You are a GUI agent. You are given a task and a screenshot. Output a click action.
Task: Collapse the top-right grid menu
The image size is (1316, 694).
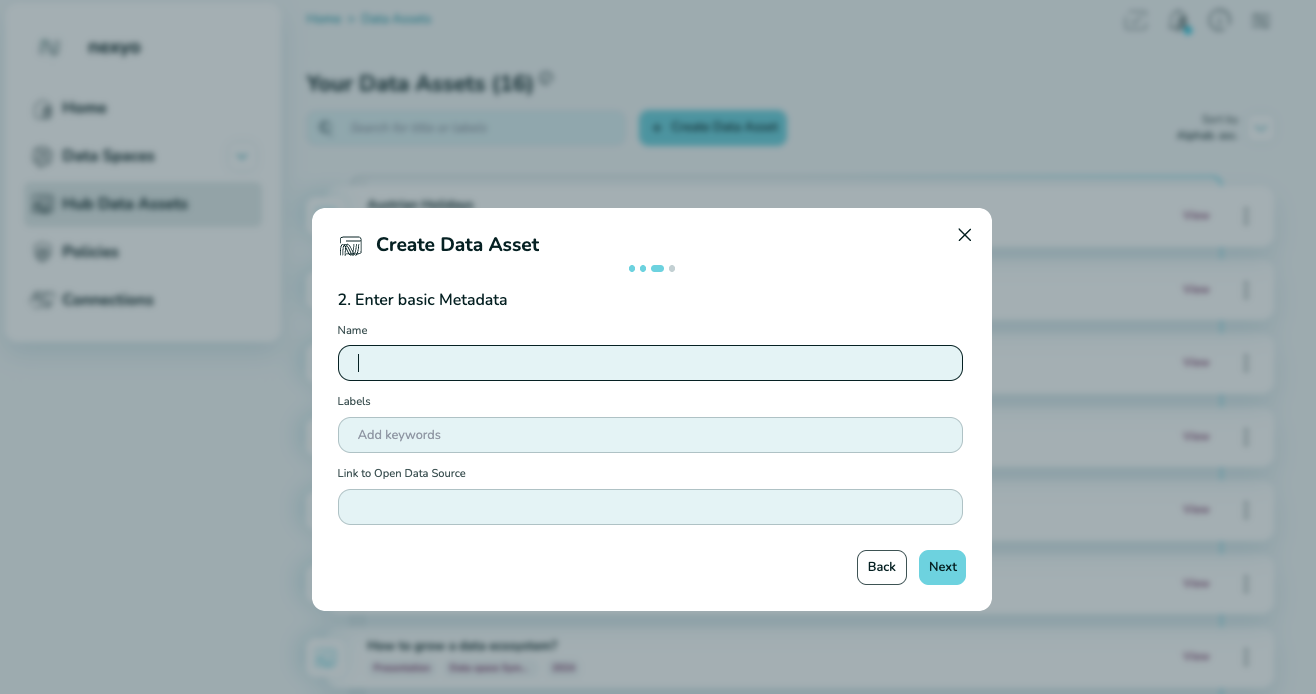pos(1261,20)
